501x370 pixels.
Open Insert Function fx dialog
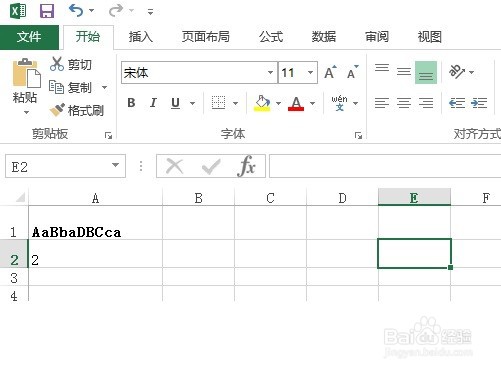tap(247, 166)
